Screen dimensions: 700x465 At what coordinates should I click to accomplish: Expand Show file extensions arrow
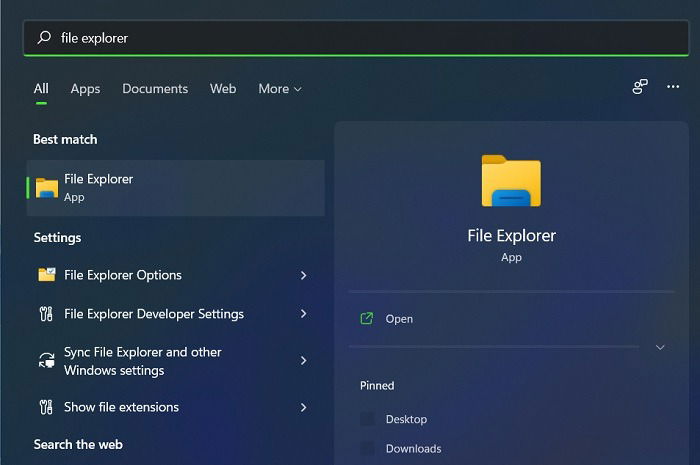304,407
